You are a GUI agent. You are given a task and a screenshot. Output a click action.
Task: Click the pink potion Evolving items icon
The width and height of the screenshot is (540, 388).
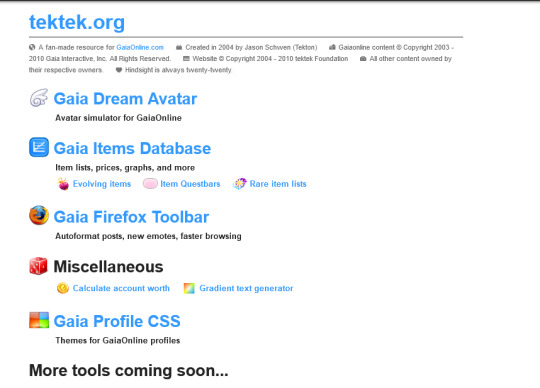pos(63,183)
